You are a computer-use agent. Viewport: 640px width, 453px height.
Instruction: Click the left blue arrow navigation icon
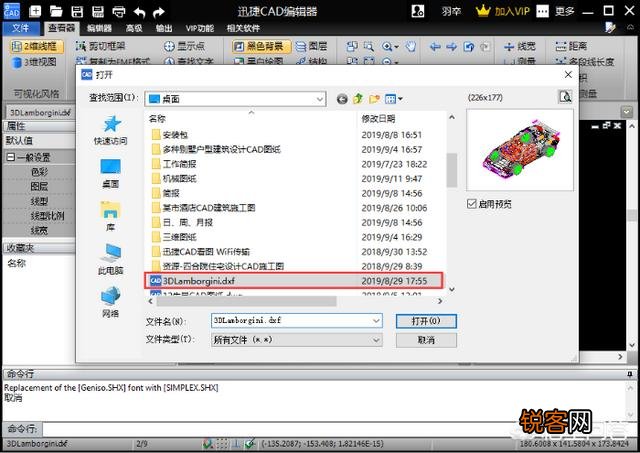pos(435,47)
